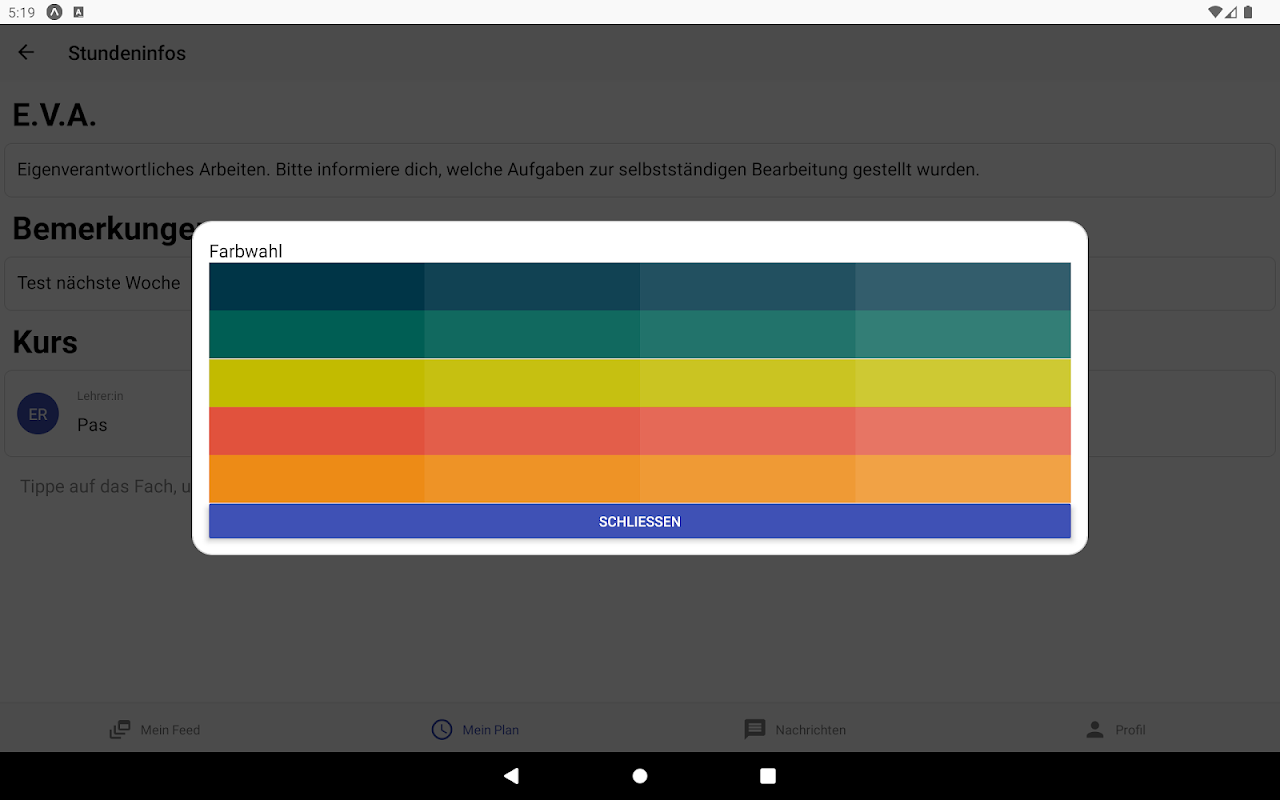Tap the teacher name Pas

click(92, 425)
